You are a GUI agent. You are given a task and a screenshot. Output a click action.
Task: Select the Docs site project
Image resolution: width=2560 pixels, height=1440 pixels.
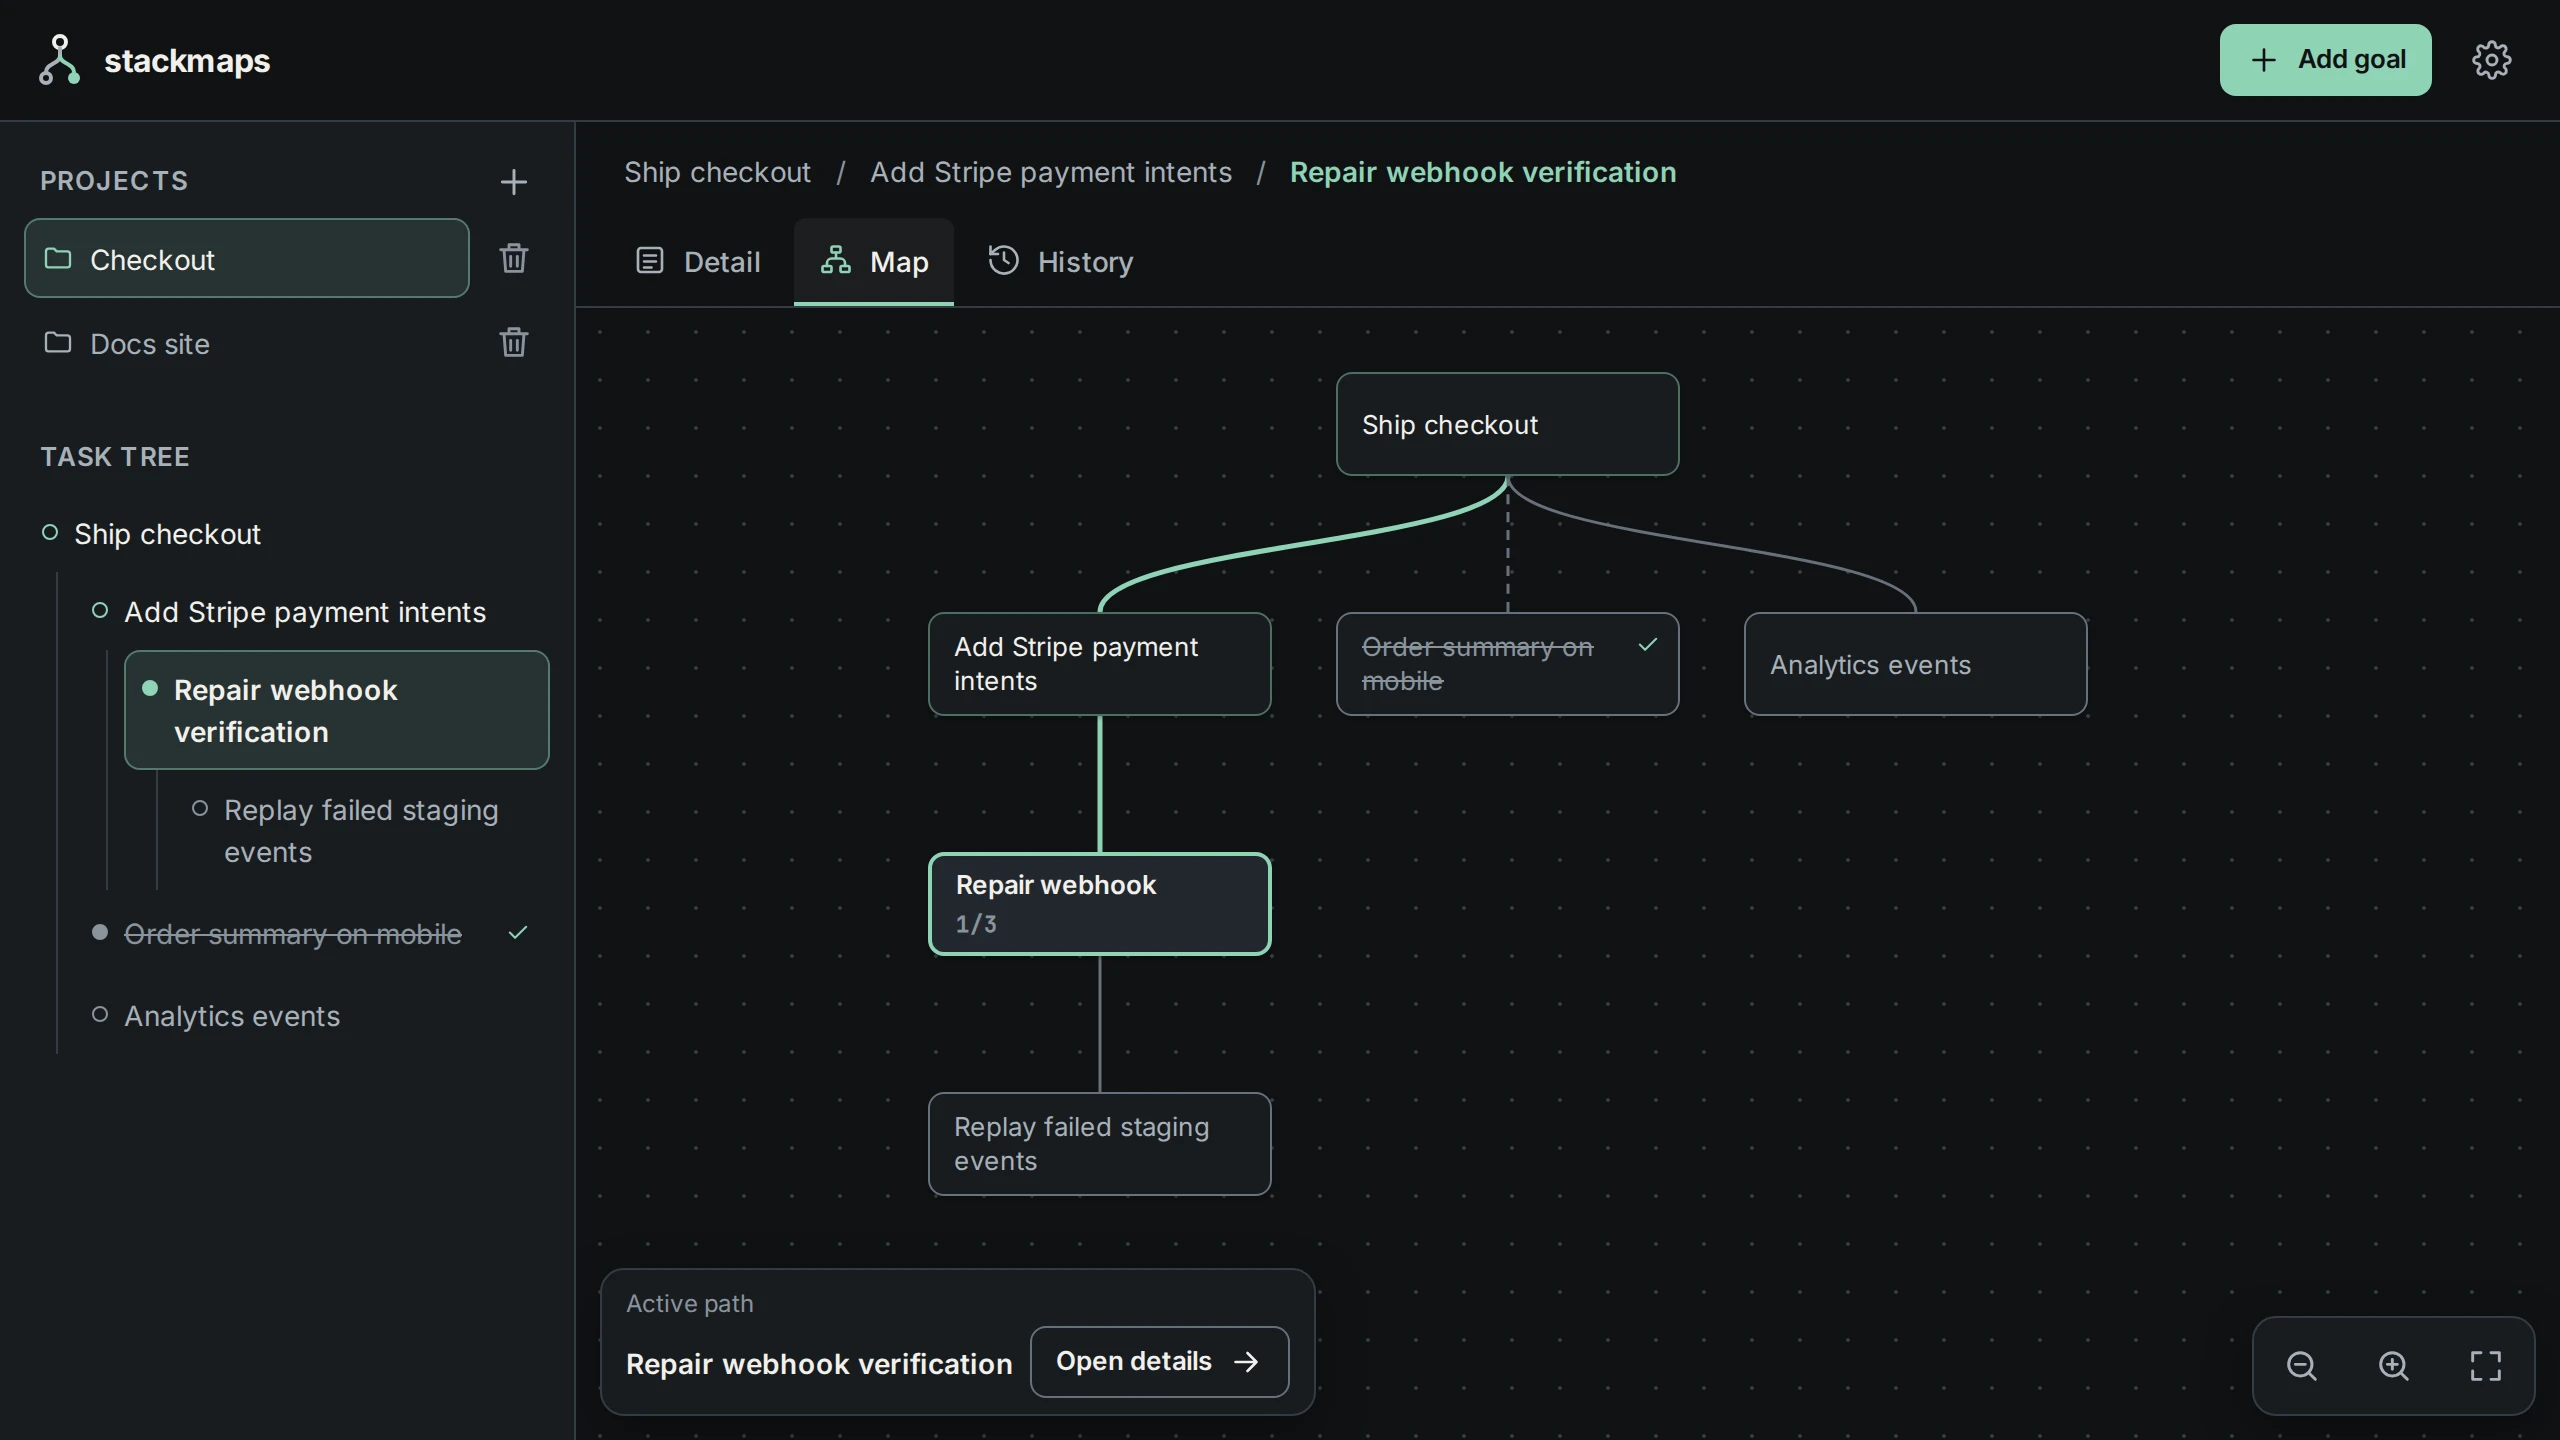[246, 343]
